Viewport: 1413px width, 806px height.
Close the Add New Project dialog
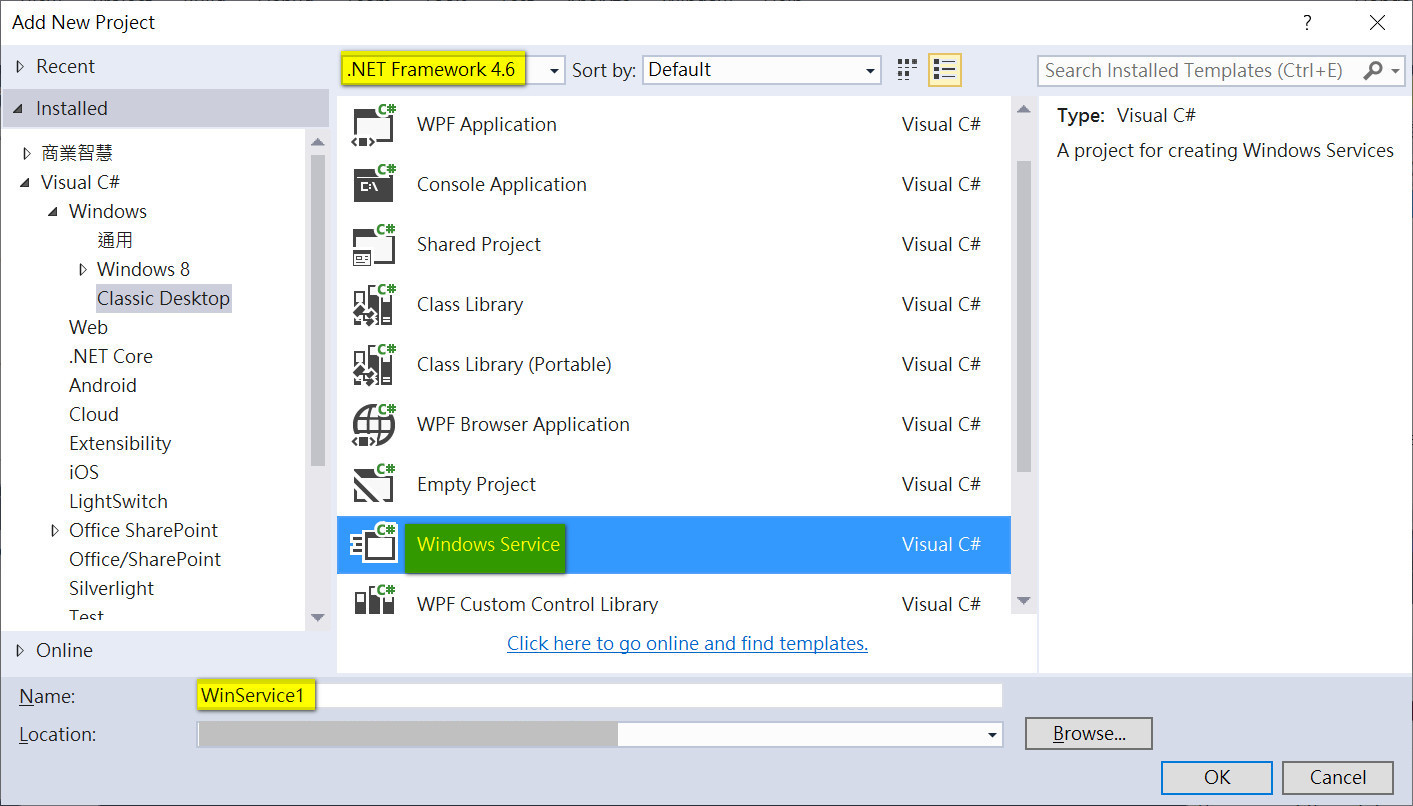1378,22
